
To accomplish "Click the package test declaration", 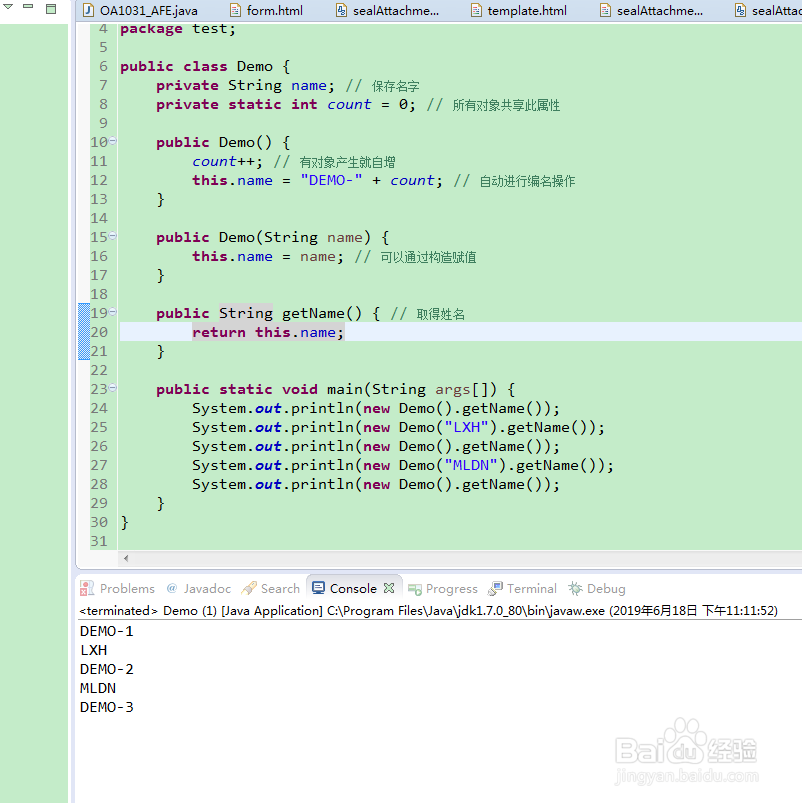I will click(178, 29).
